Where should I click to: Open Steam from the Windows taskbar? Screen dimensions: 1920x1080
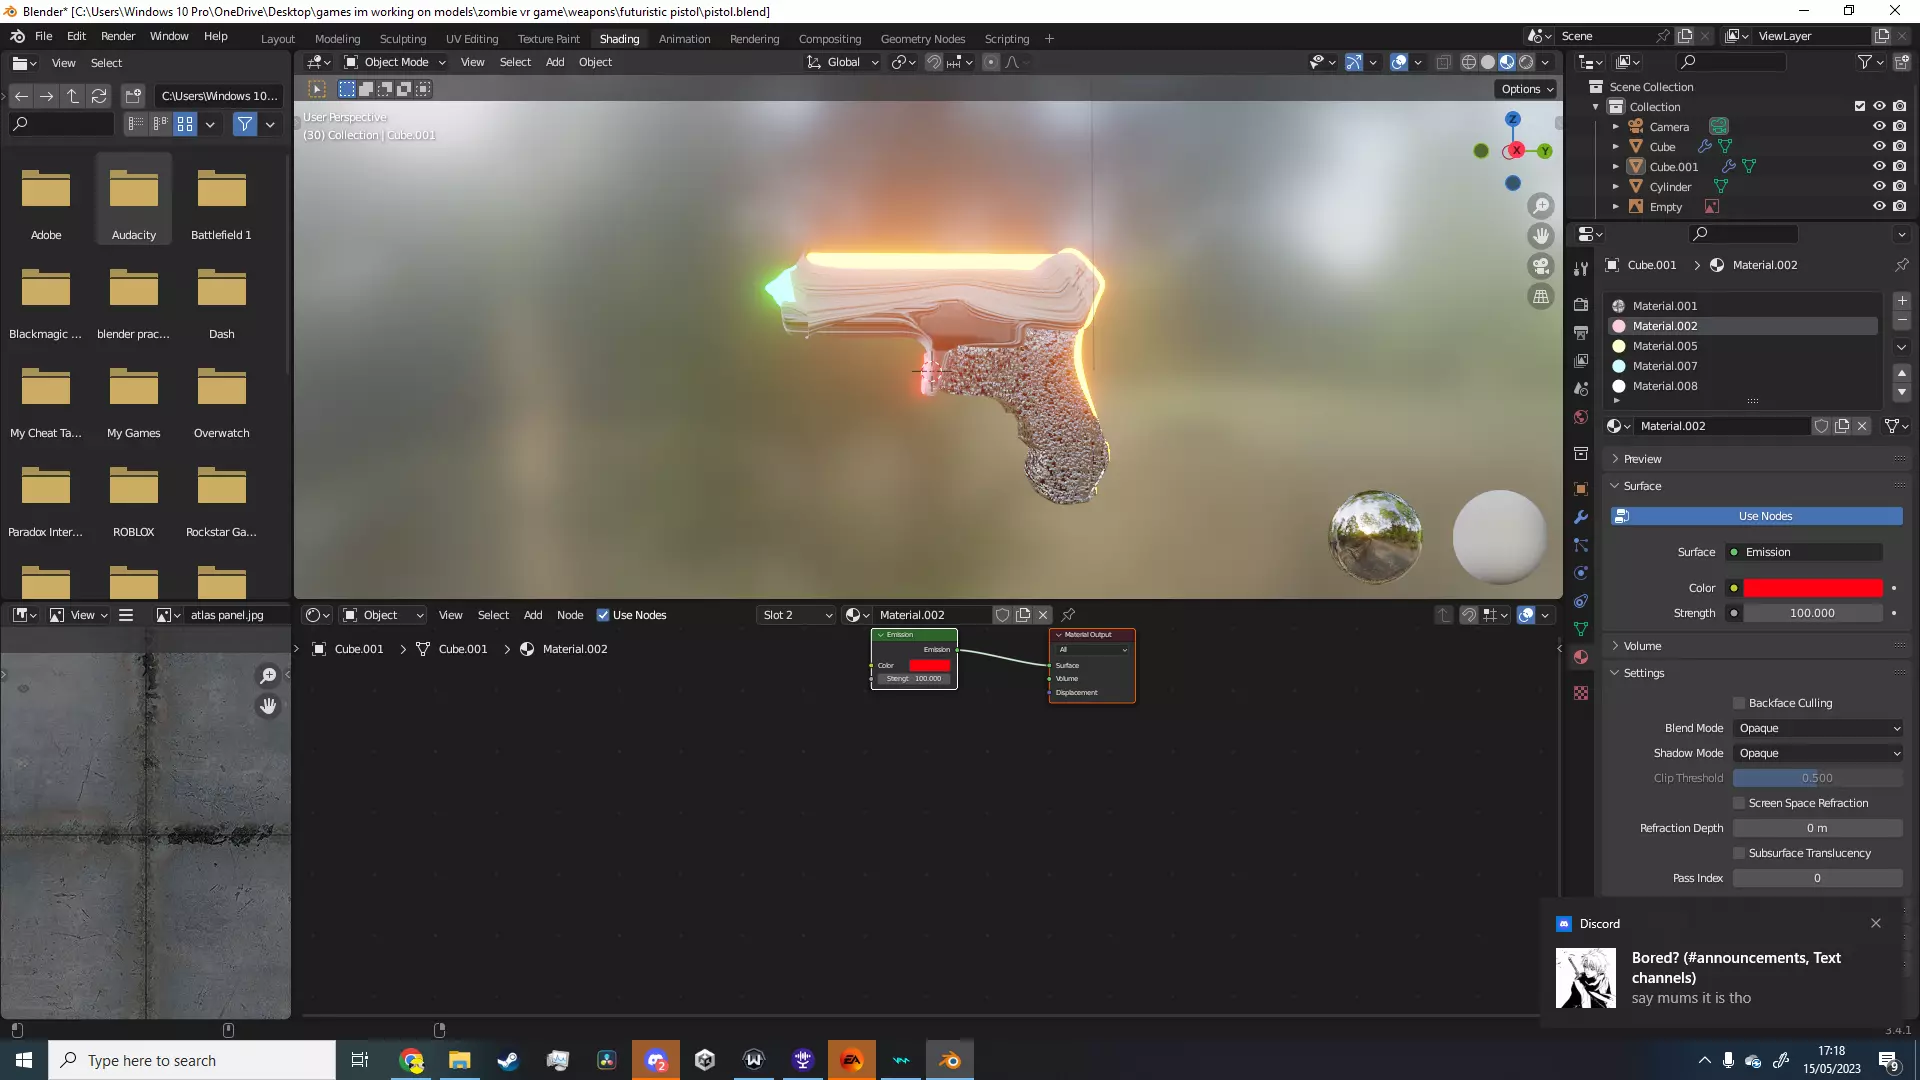(508, 1060)
